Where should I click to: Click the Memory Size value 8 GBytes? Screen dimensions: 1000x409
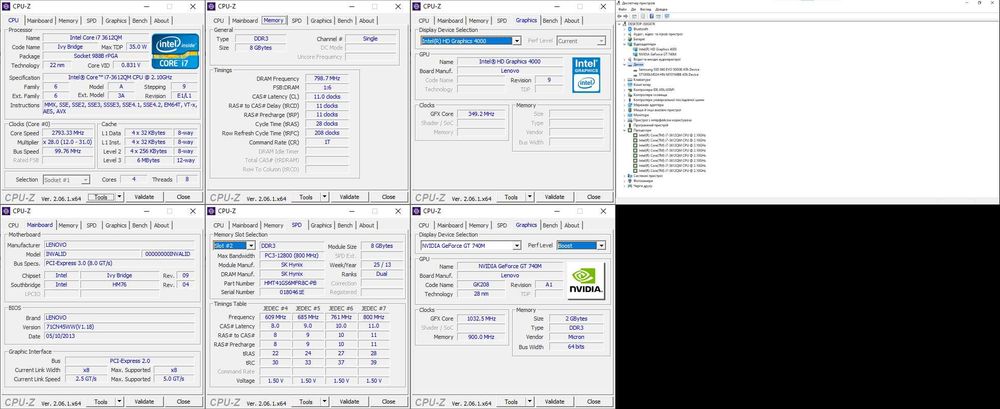261,48
